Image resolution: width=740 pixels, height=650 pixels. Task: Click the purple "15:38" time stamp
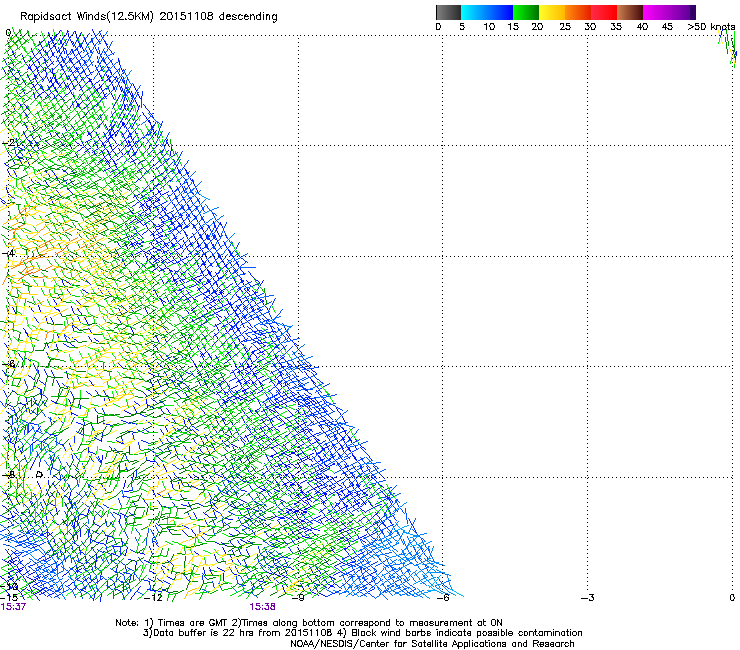point(262,607)
